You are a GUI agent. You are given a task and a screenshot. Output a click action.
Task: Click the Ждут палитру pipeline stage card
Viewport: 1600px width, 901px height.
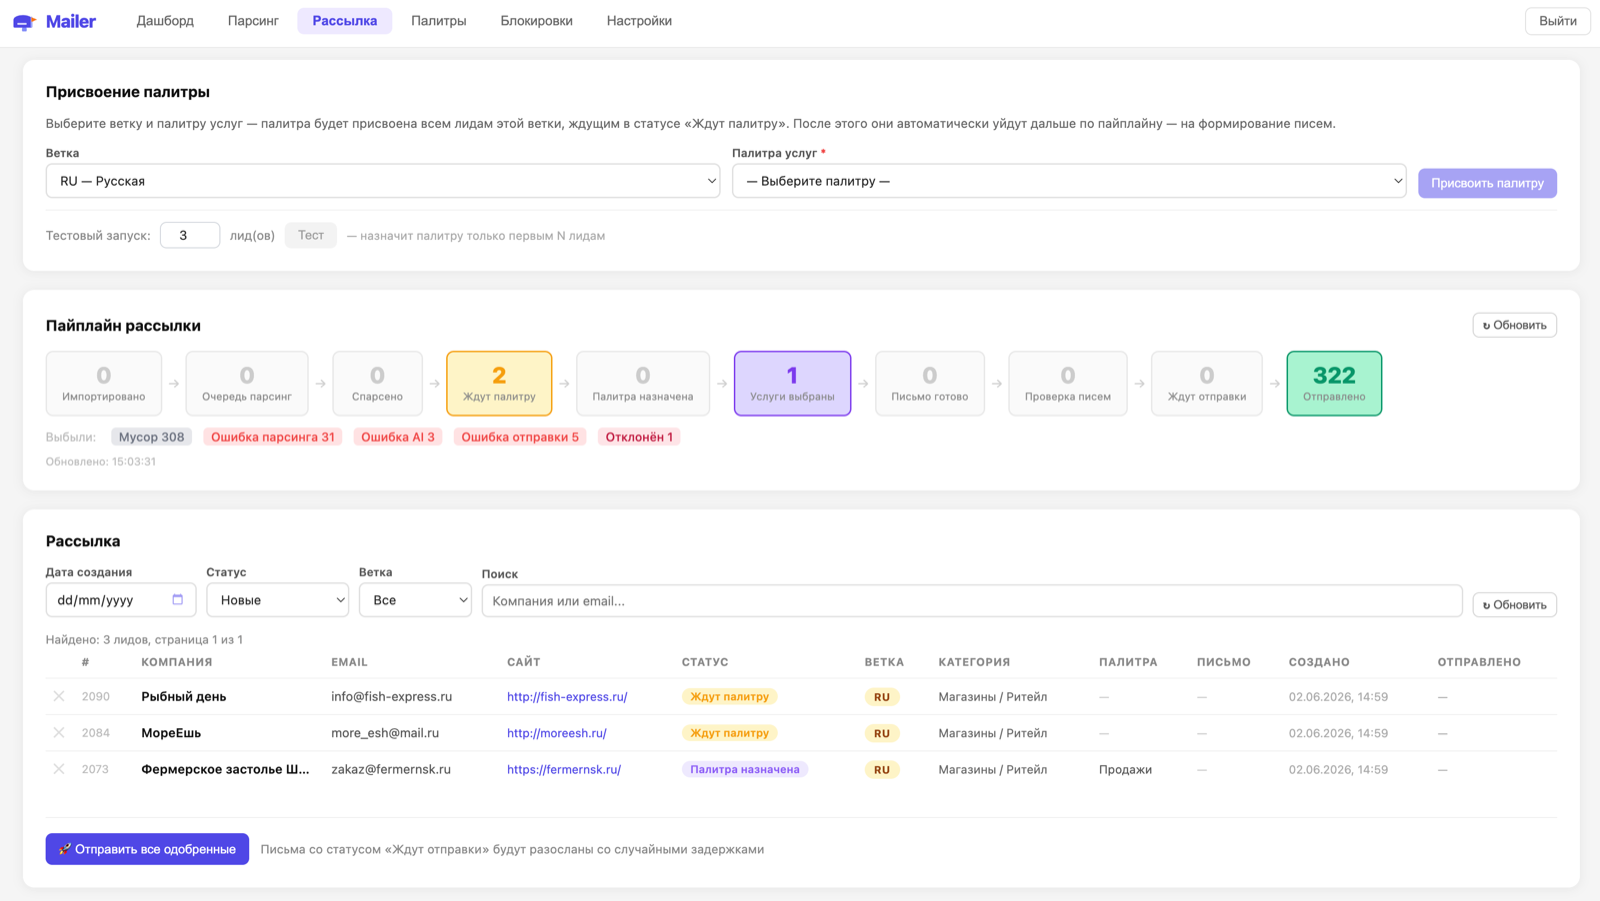tap(499, 383)
